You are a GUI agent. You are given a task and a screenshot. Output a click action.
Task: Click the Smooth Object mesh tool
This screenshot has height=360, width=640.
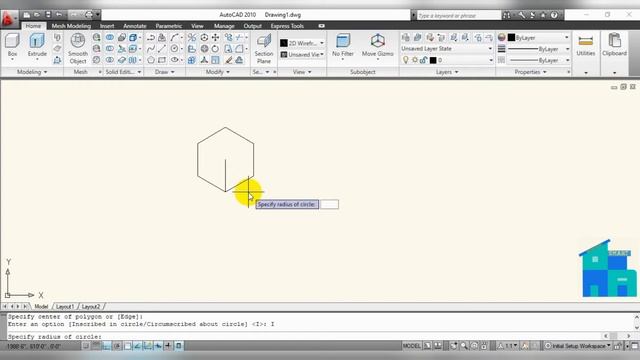78,49
